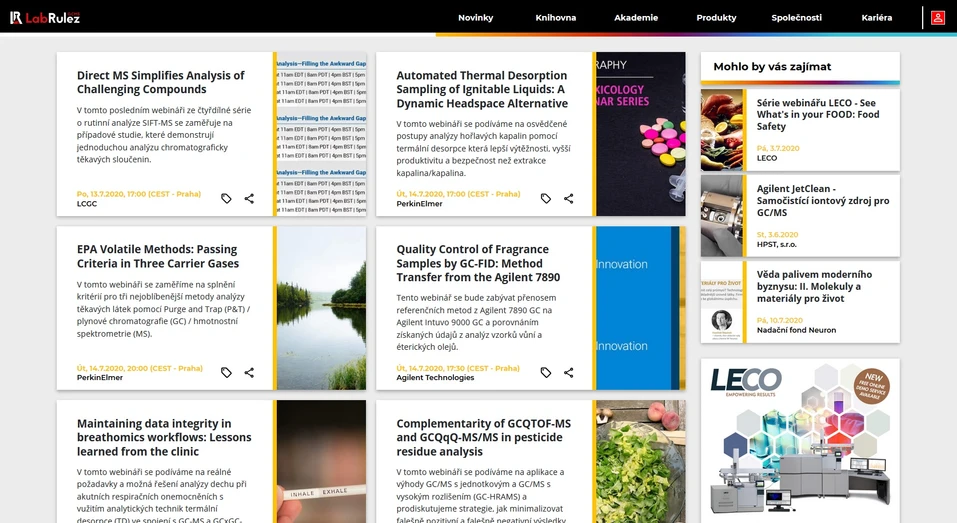Click the Nadační fond Neuron label
The image size is (957, 523).
pos(796,330)
